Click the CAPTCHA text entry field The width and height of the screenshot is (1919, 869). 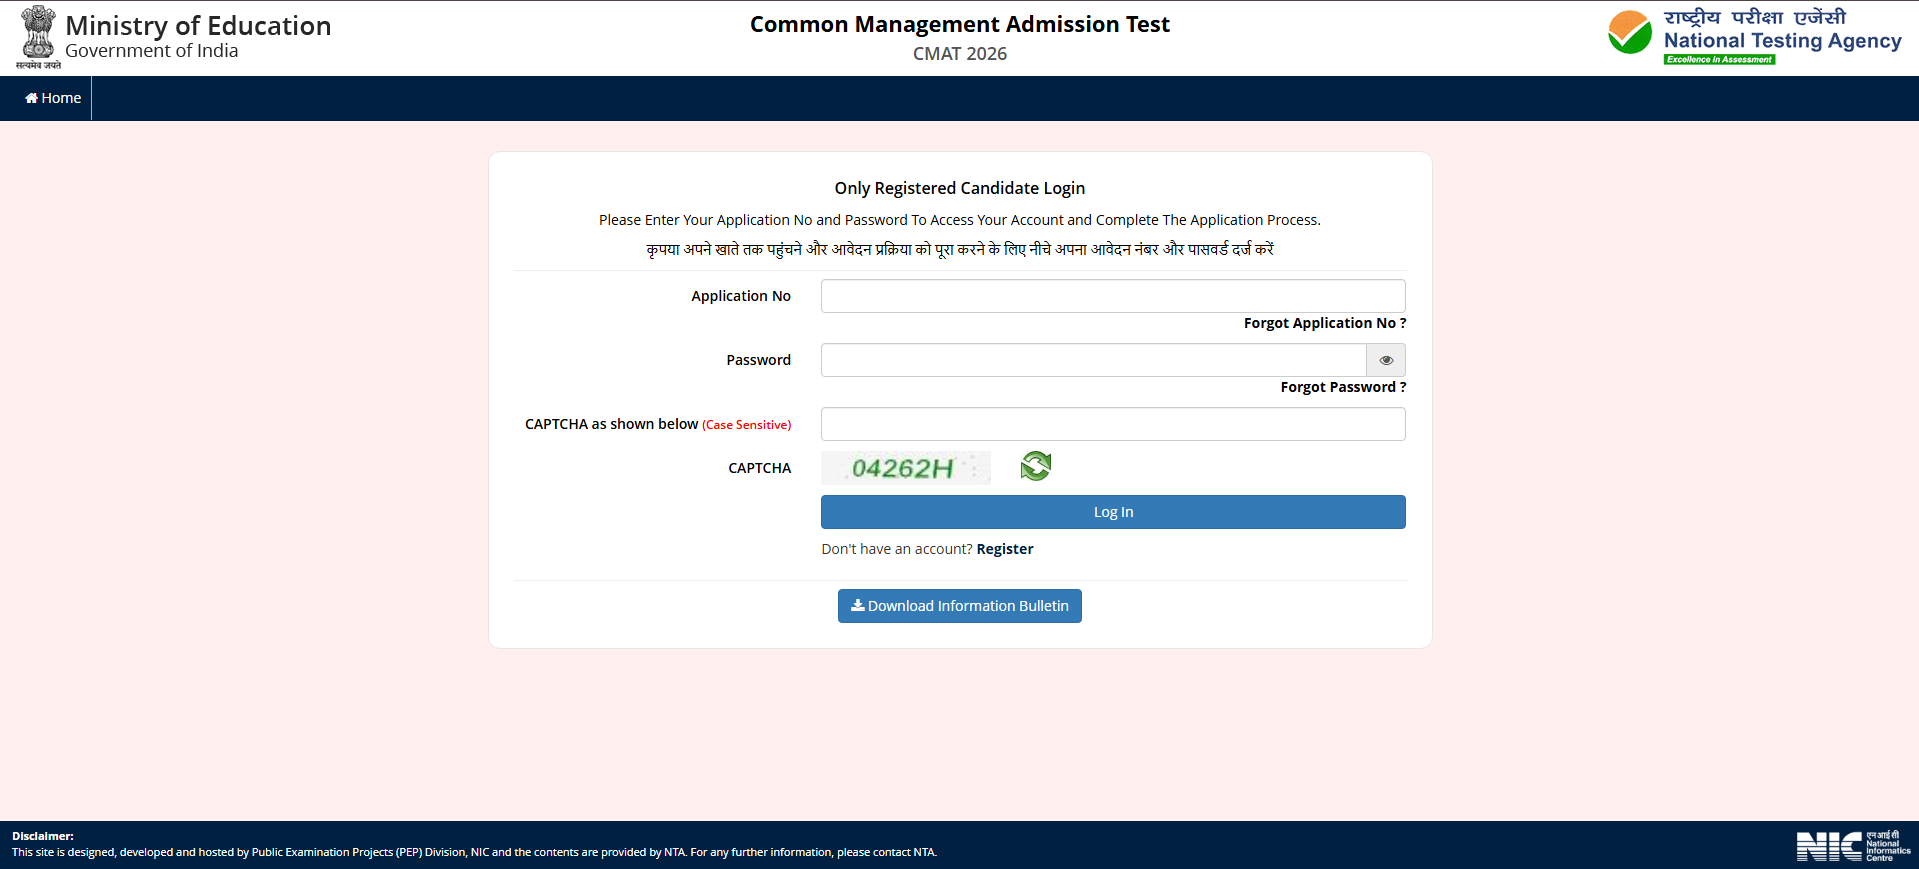[x=1113, y=424]
